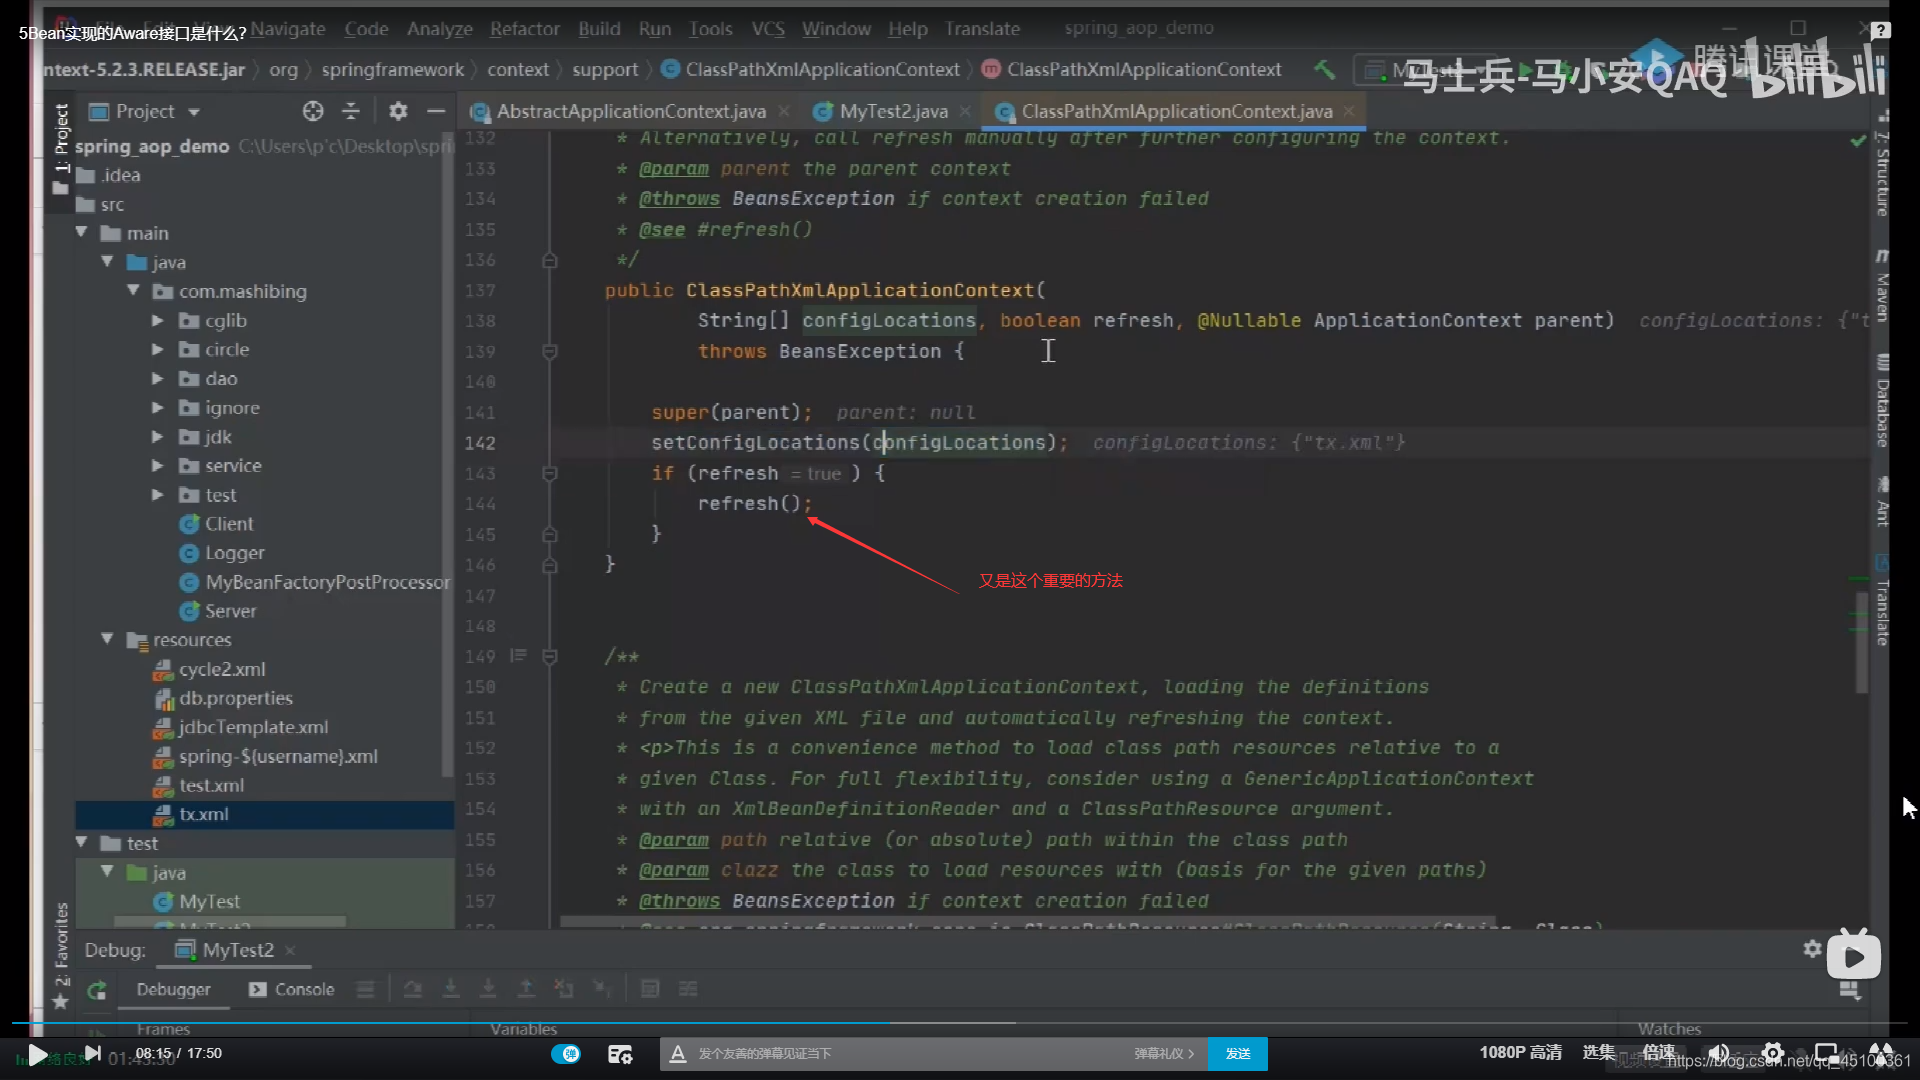
Task: Play the video with the play button
Action: [37, 1054]
